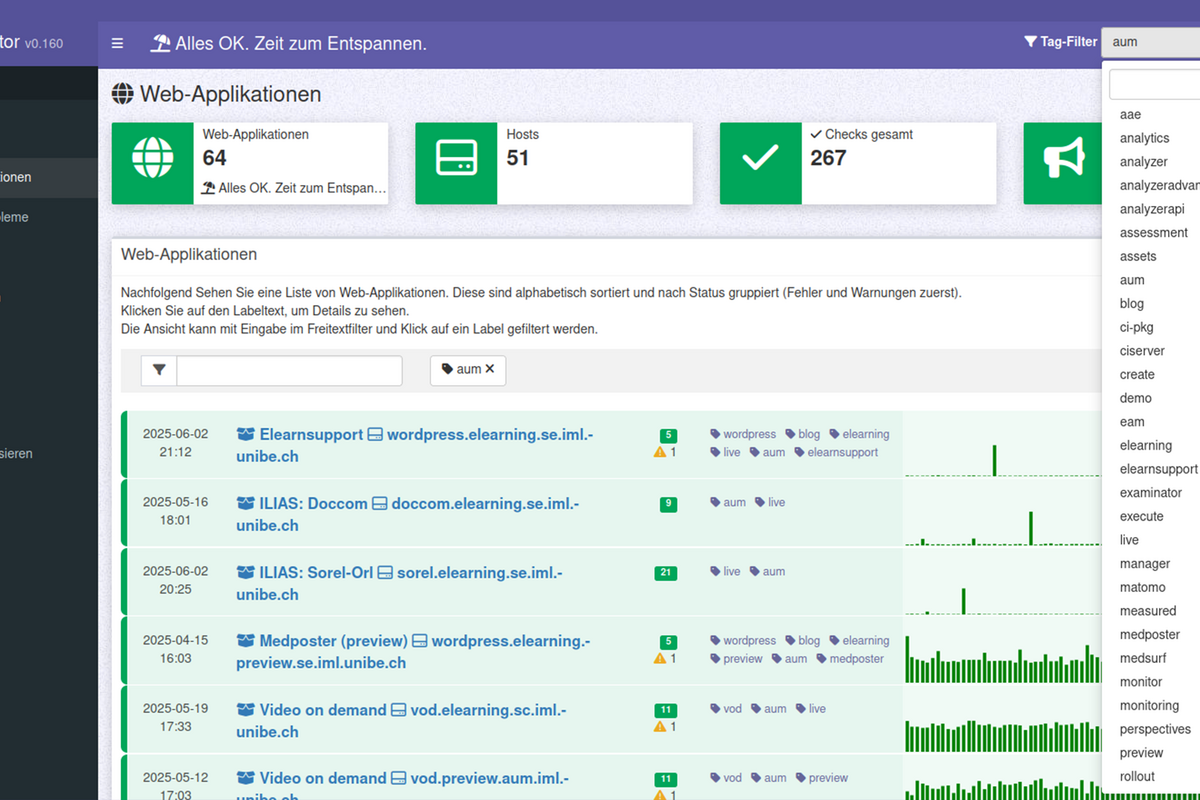This screenshot has height=800, width=1200.
Task: Toggle the hamburger sidebar menu
Action: click(117, 43)
